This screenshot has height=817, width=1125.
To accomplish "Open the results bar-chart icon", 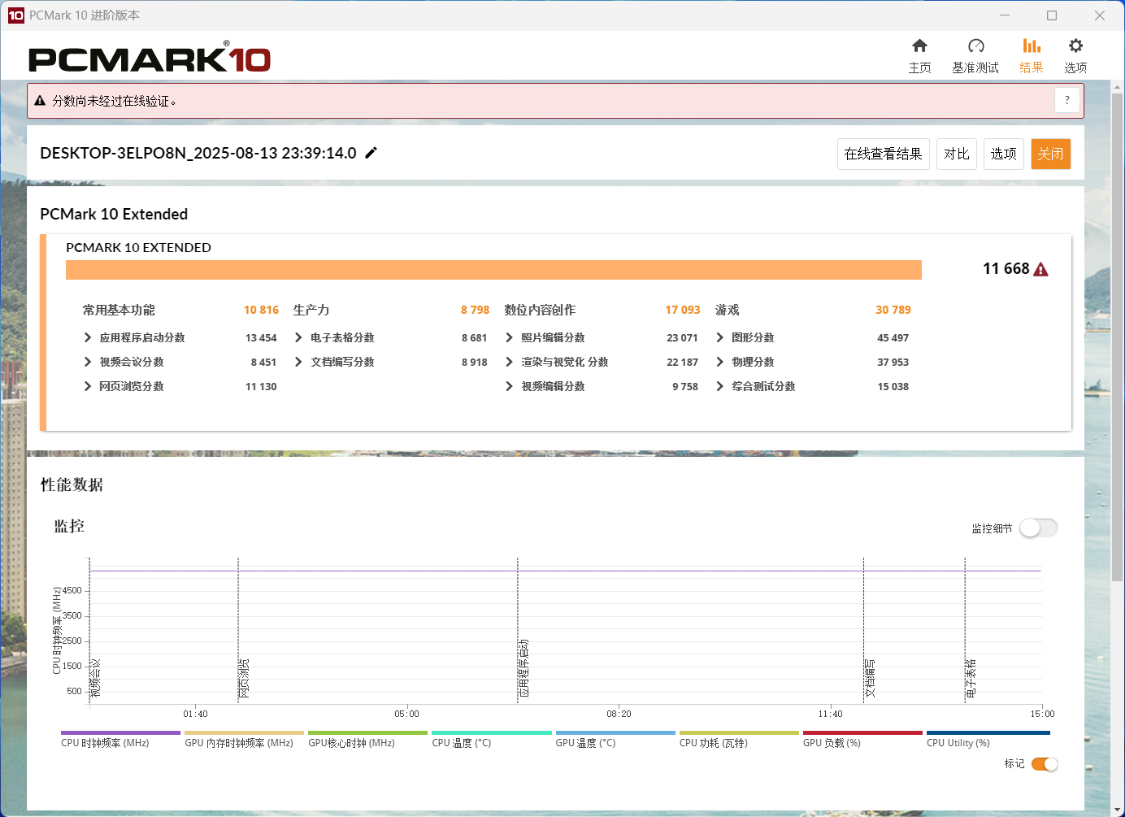I will [1031, 47].
